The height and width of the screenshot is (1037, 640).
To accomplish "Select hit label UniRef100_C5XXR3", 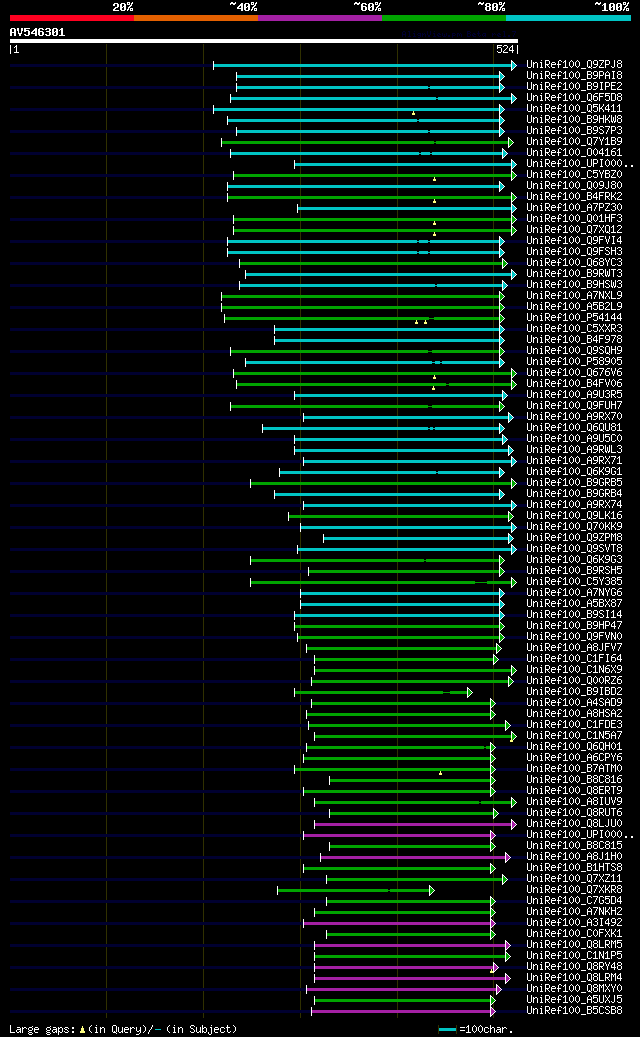I will coord(574,328).
